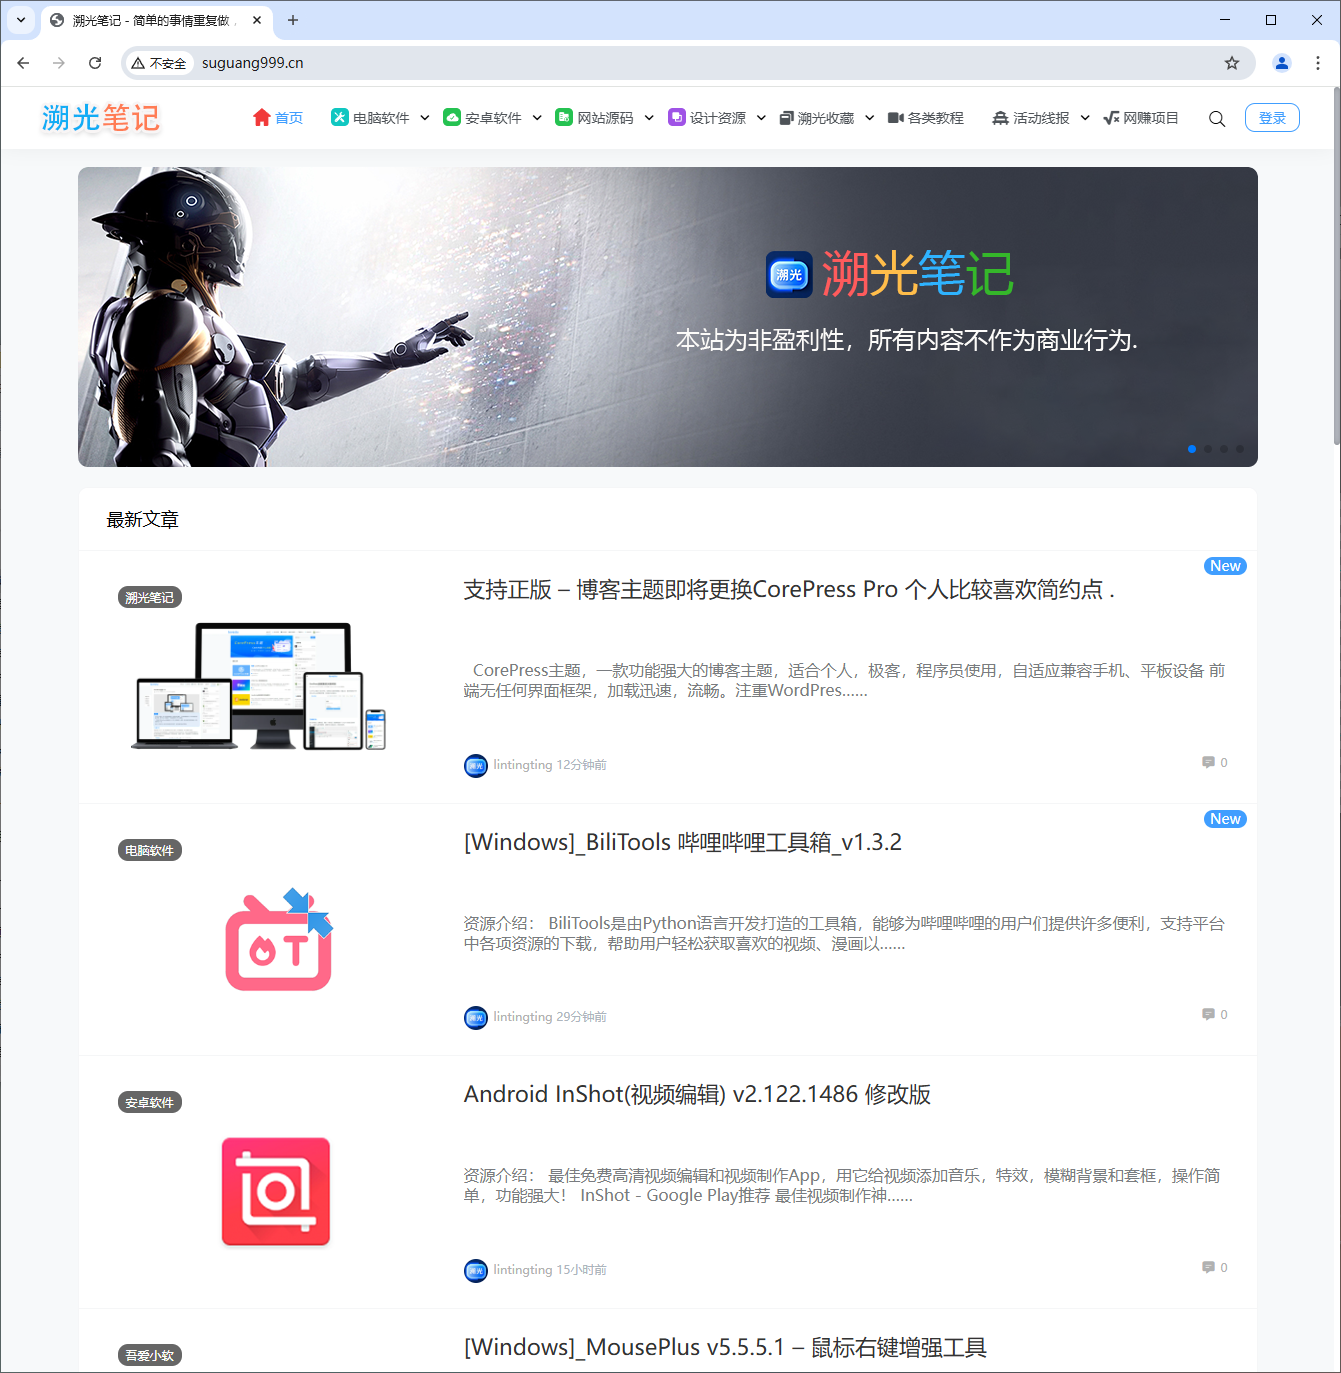Expand the 安卓软件 dropdown chevron
1341x1373 pixels.
pos(537,118)
